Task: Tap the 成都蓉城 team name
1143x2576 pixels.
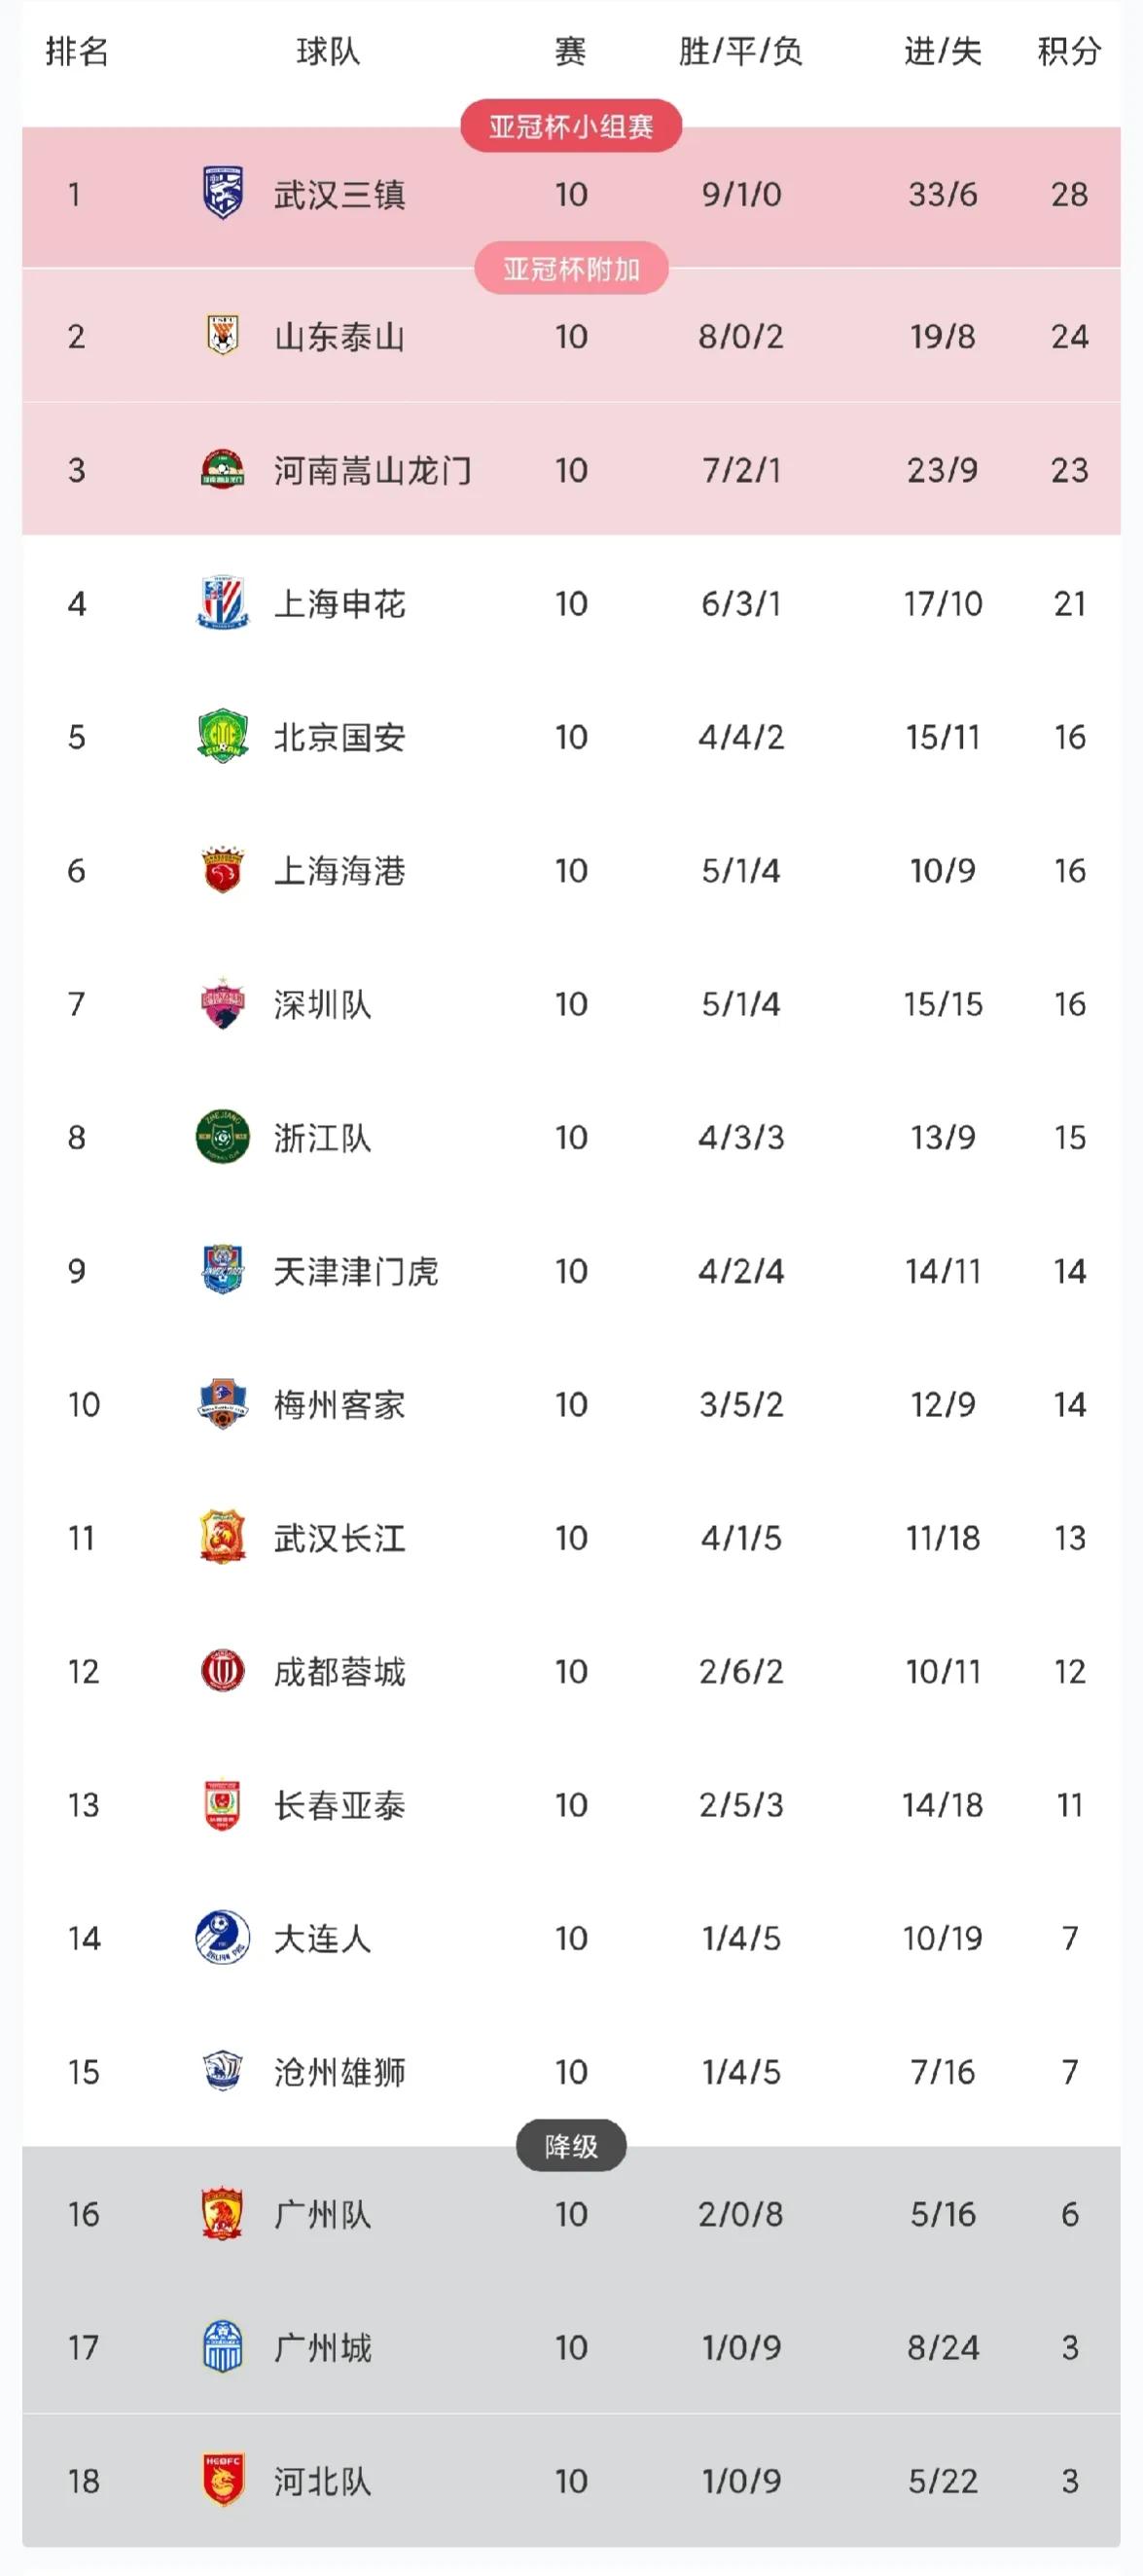Action: (x=340, y=1671)
